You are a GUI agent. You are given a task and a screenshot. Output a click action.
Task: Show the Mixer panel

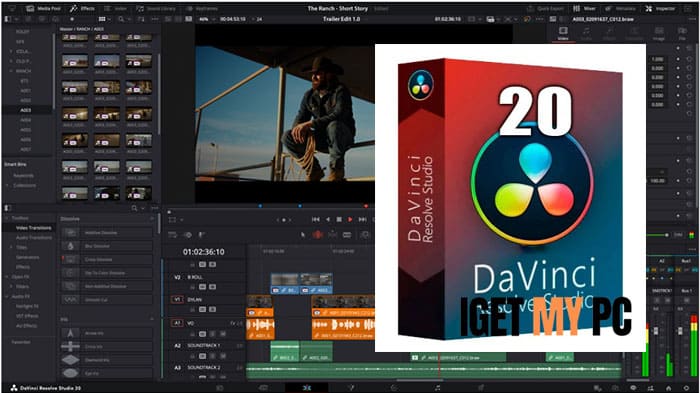click(584, 8)
